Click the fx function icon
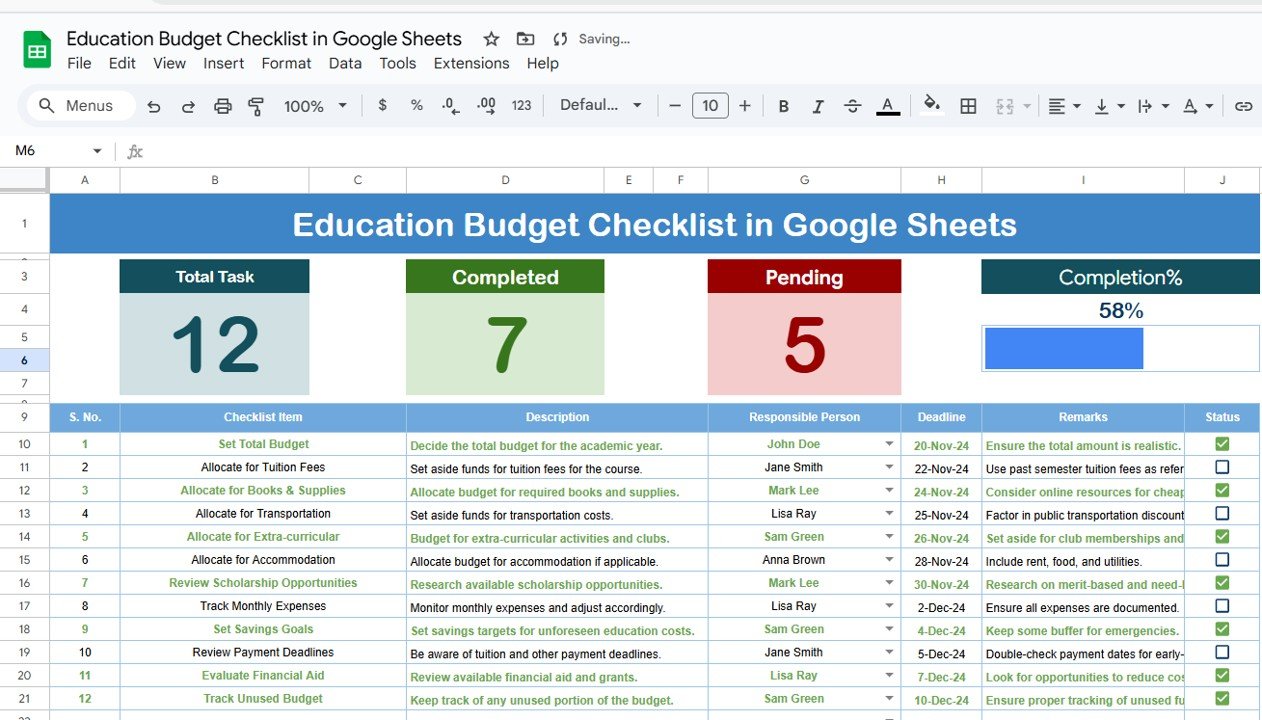 (x=135, y=151)
